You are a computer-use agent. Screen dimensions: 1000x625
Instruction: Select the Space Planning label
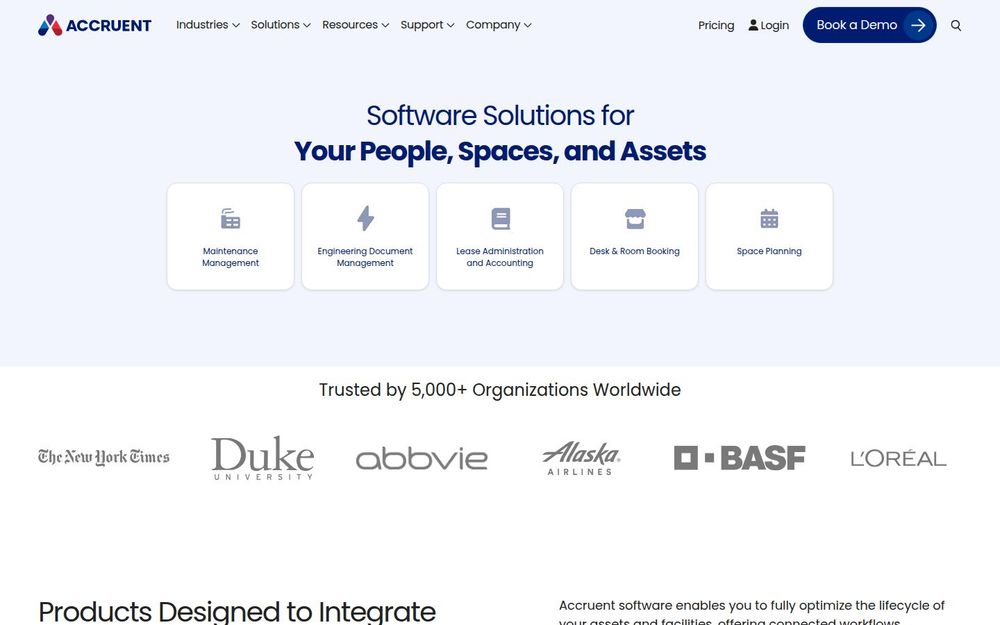click(x=769, y=251)
